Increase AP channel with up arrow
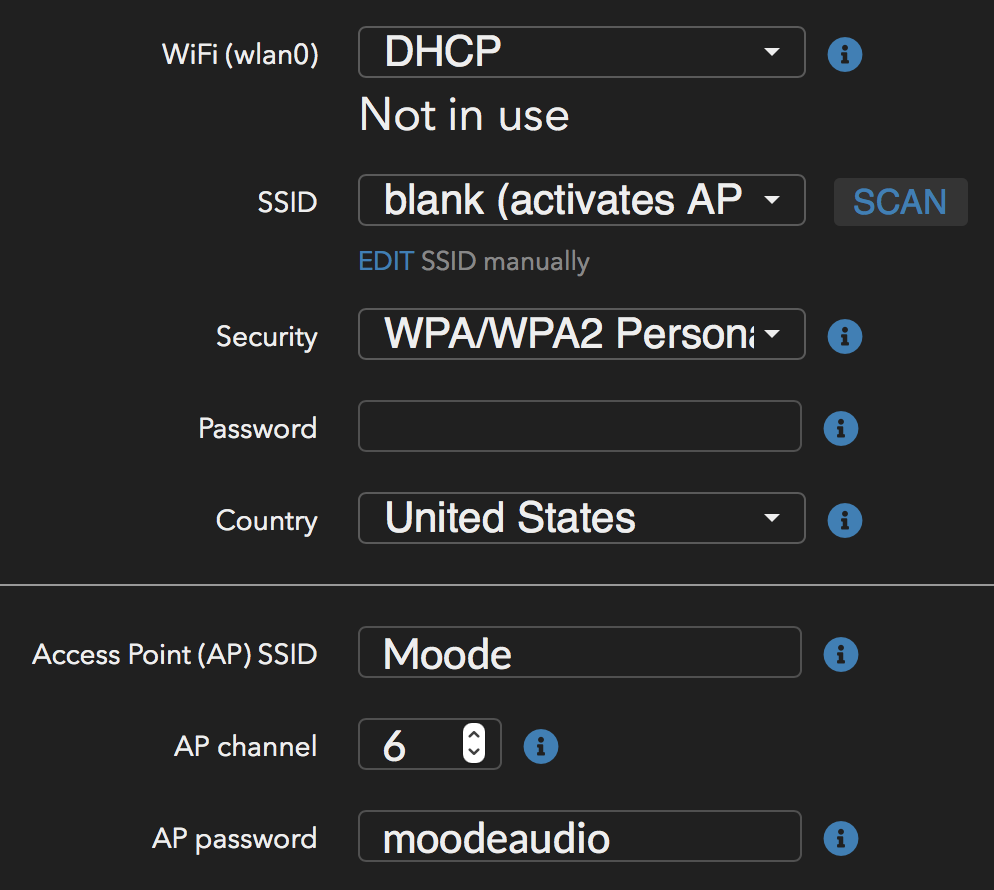Screen dimensions: 994x890 474,734
